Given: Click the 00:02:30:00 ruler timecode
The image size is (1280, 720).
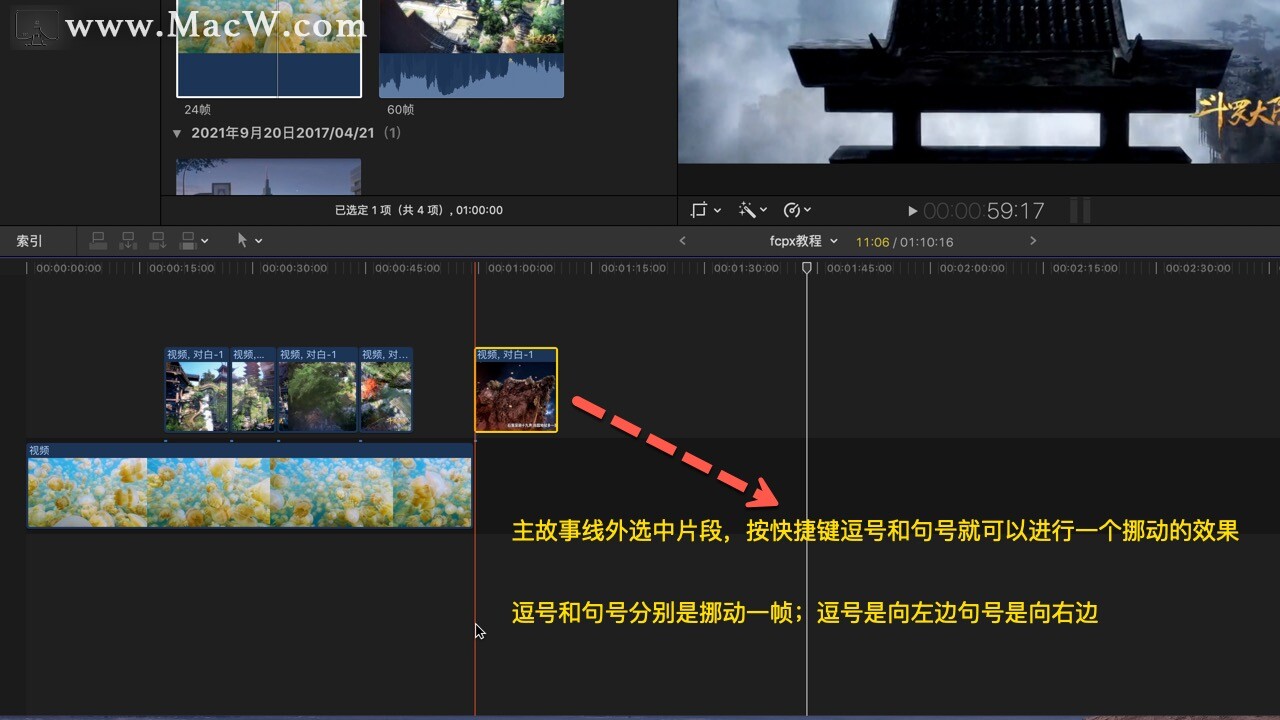Looking at the screenshot, I should point(1199,268).
